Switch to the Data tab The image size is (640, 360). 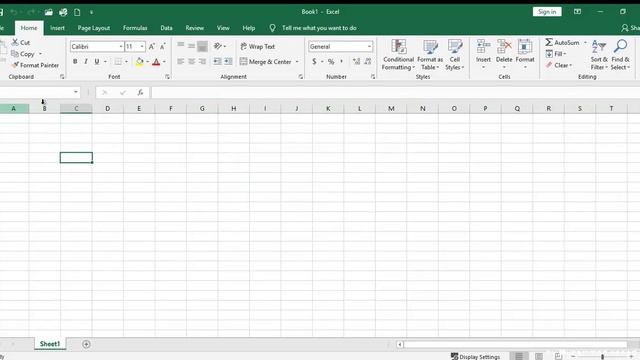pyautogui.click(x=166, y=28)
